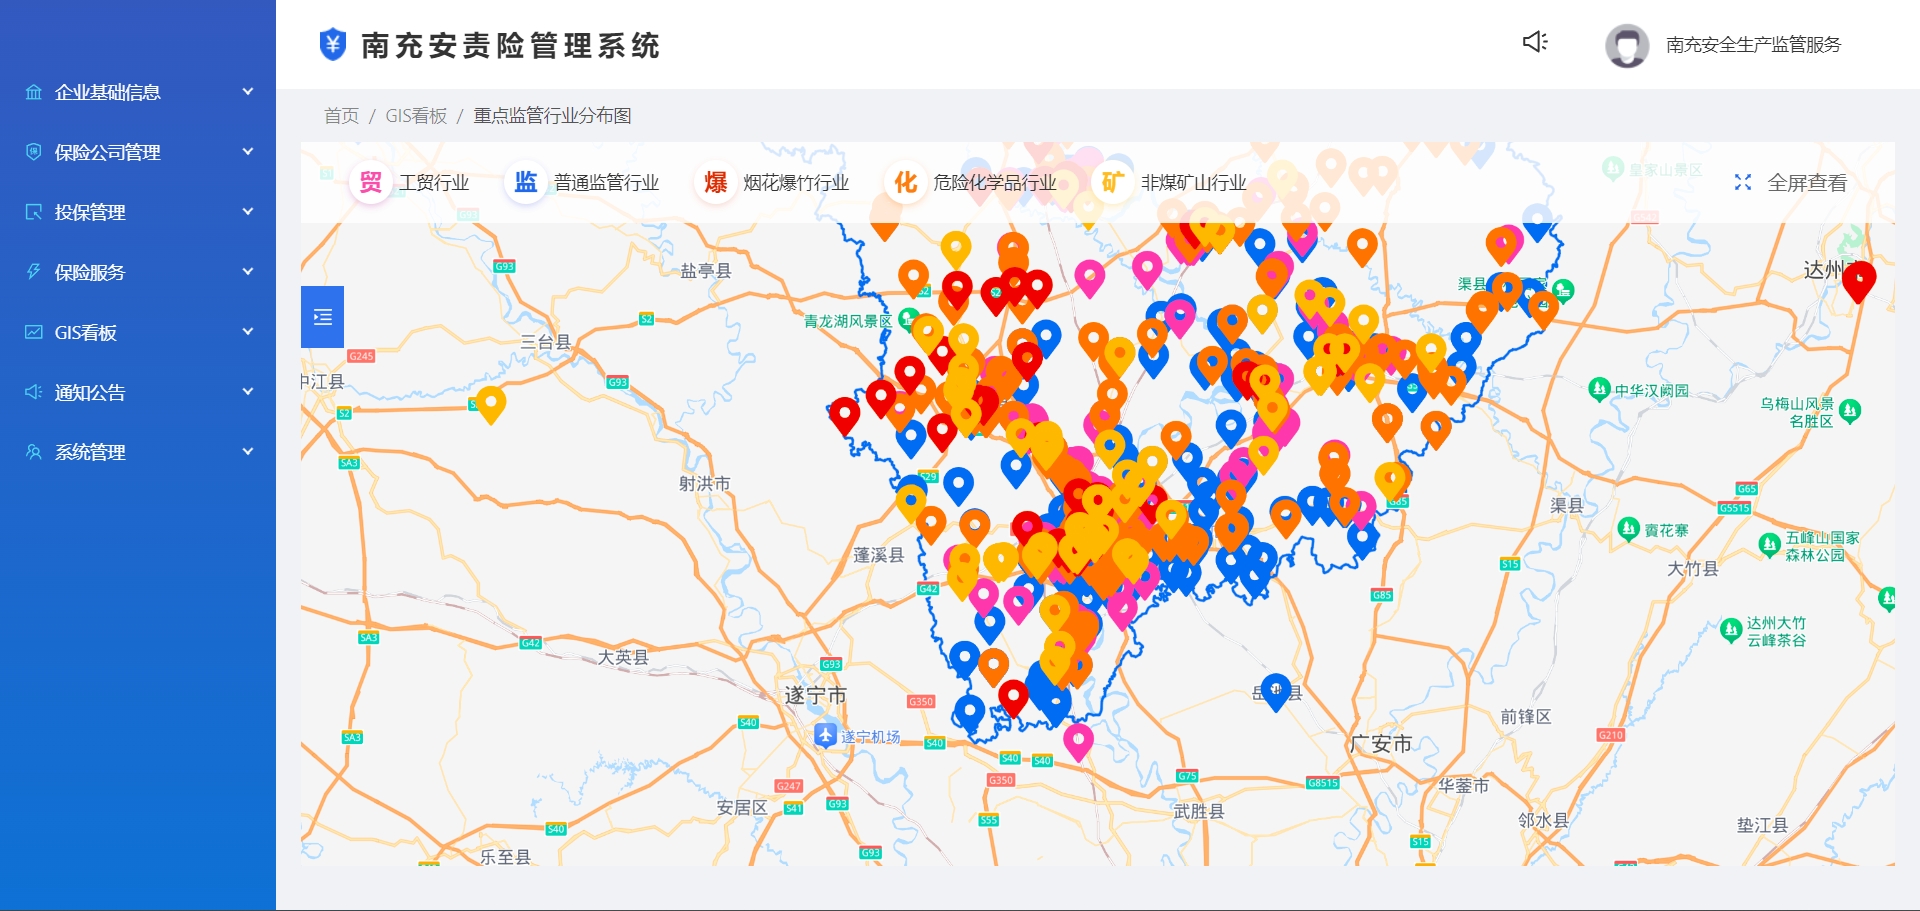
Task: Go to 首页 in breadcrumb
Action: [x=341, y=116]
